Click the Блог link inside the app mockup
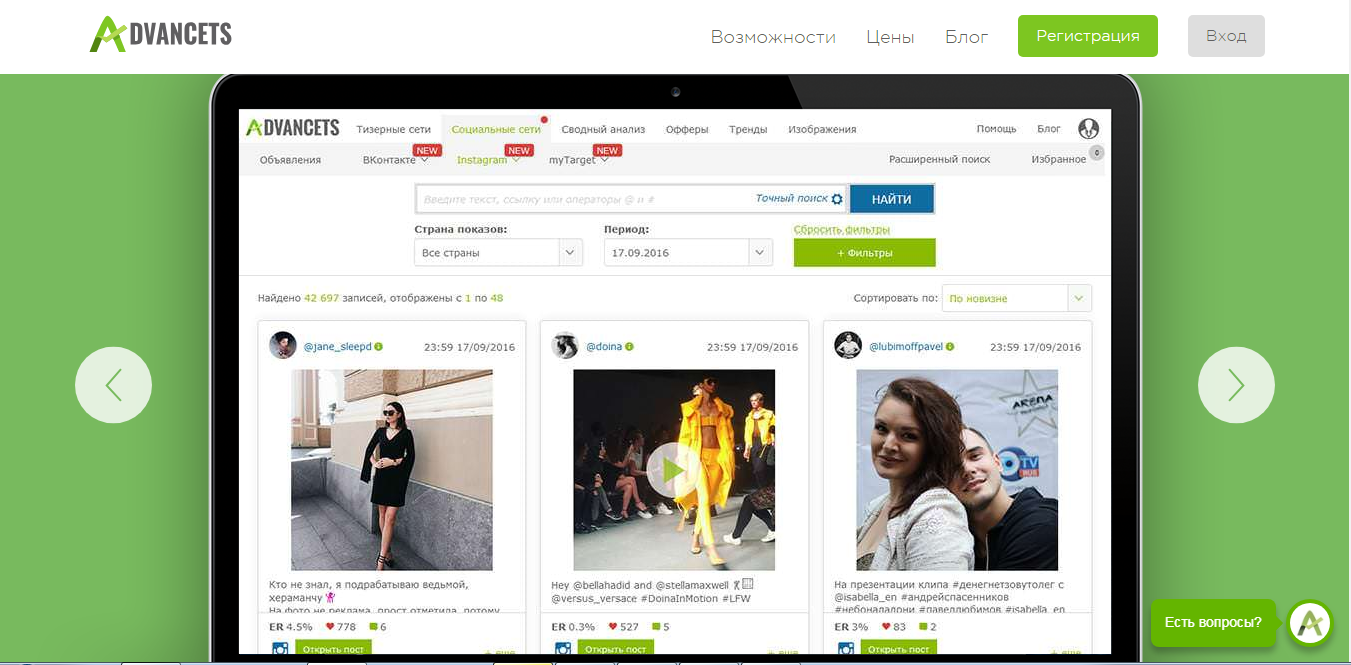 (1049, 129)
